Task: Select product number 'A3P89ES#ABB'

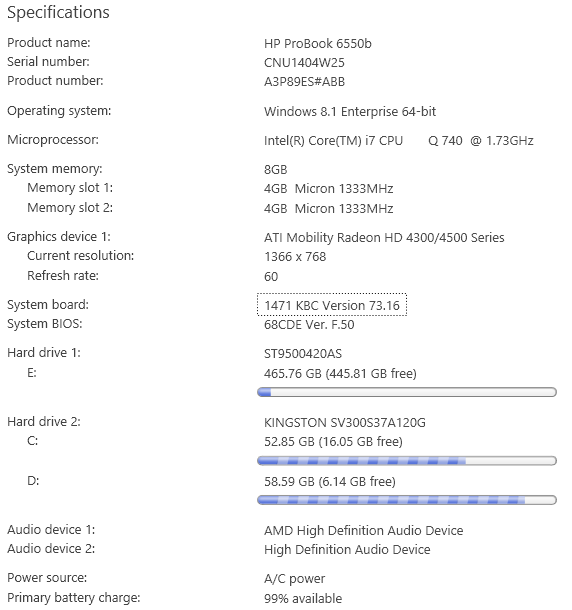Action: [304, 82]
